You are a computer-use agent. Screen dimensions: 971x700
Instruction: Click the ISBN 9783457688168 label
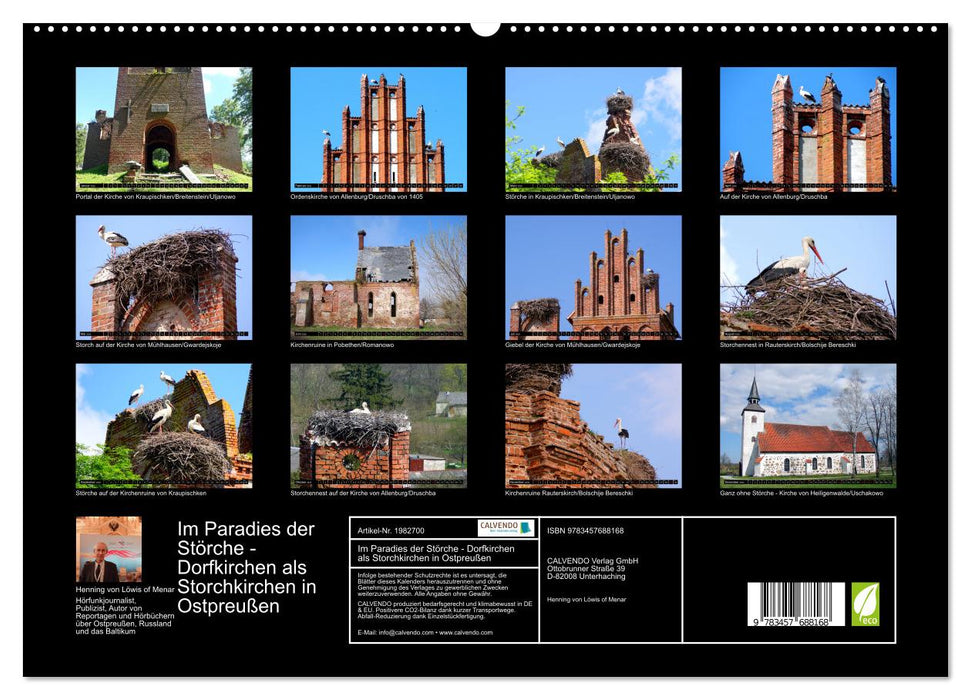585,530
